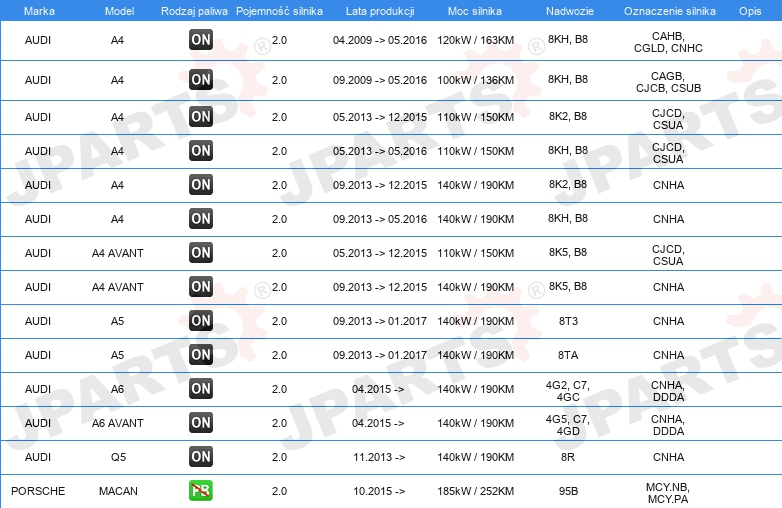This screenshot has height=508, width=782.
Task: Click production dates 04.2009 -> 05.2016
Action: [x=380, y=40]
